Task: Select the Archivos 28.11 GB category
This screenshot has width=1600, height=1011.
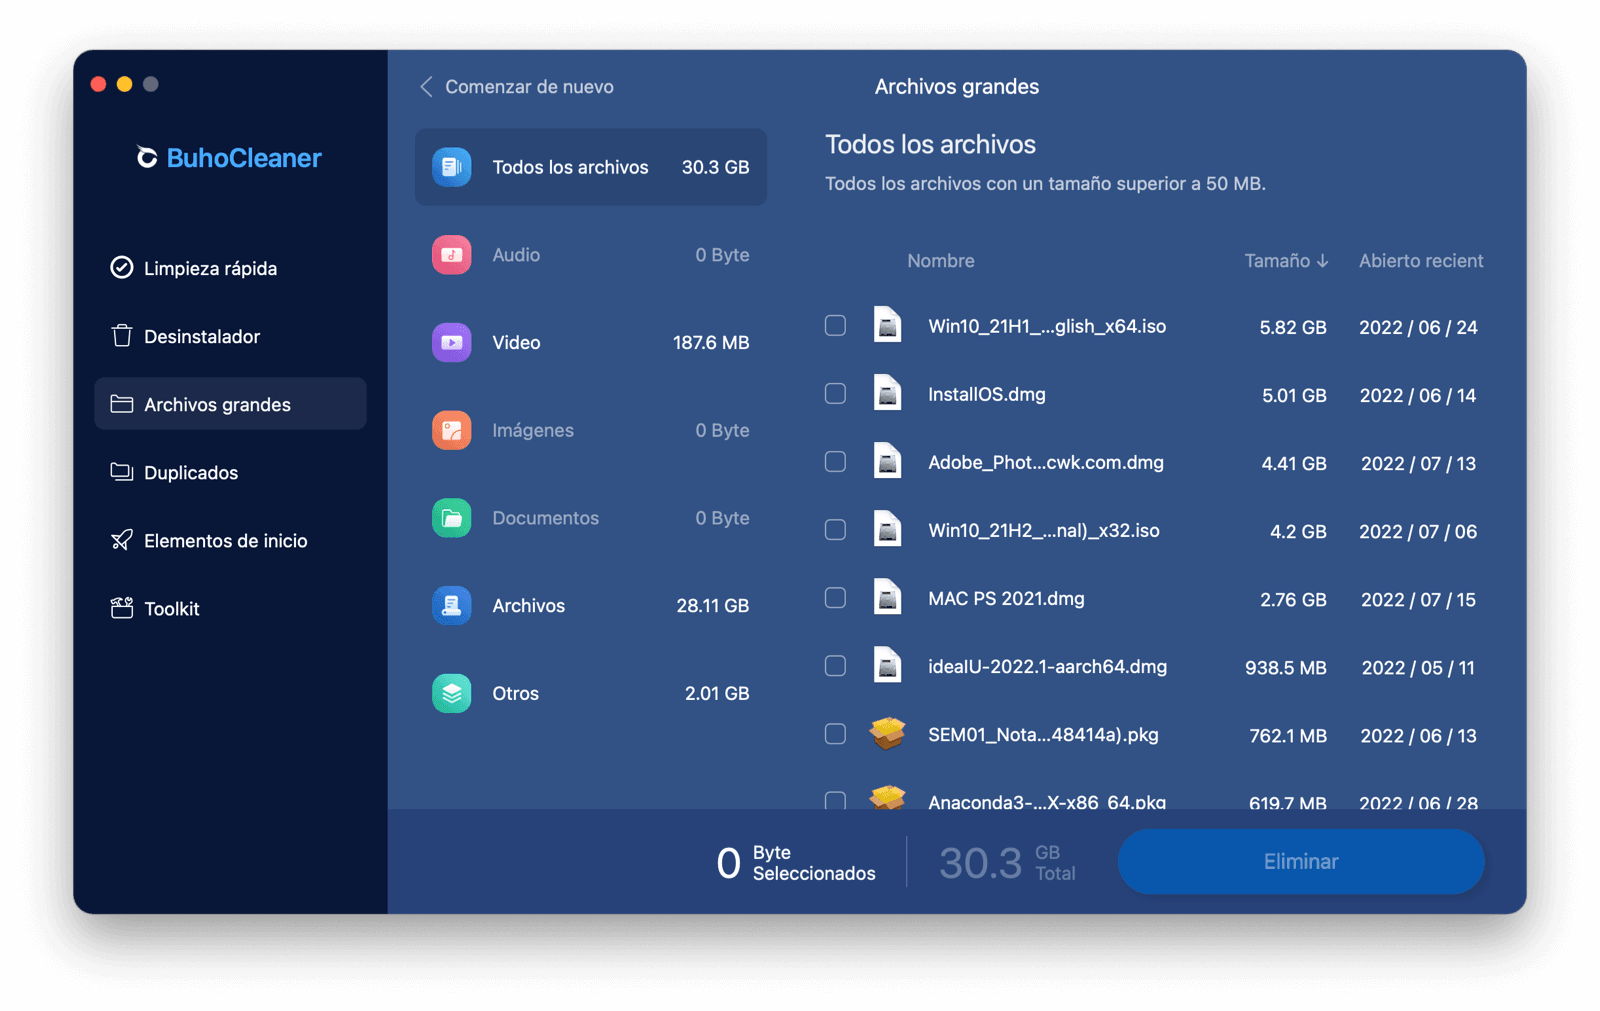Action: [591, 605]
